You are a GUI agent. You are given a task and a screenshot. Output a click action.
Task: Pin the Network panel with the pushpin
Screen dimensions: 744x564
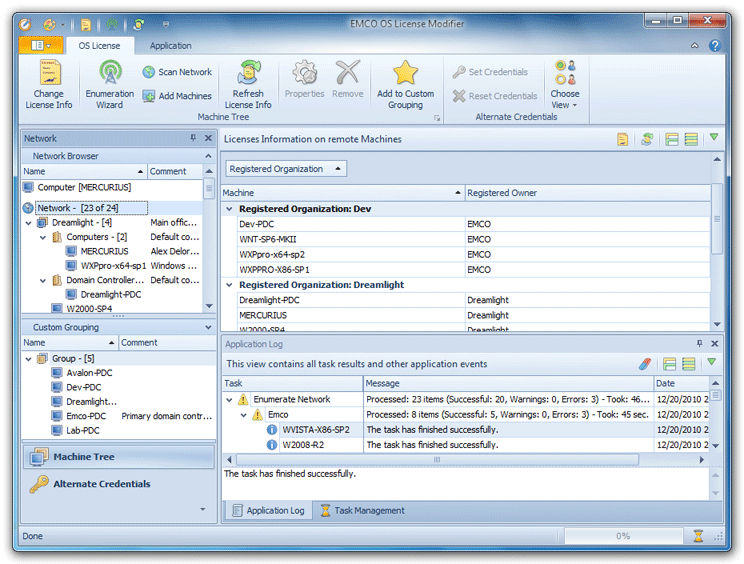click(192, 139)
